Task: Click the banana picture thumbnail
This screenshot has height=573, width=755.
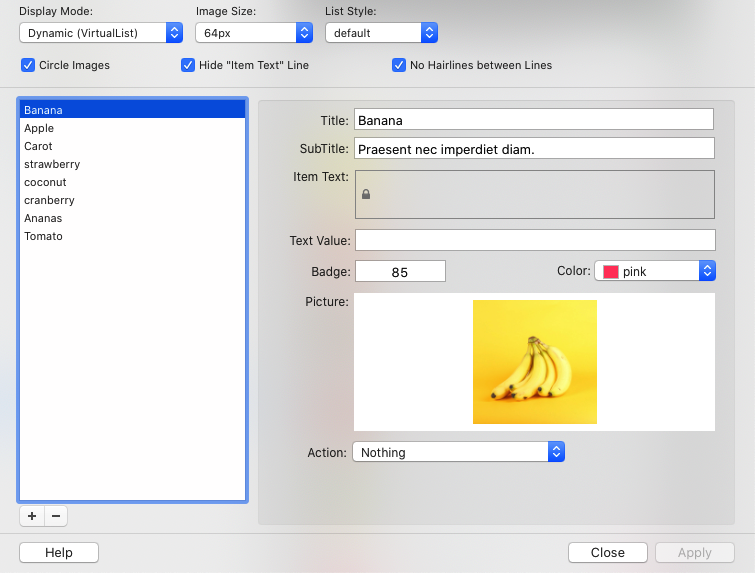Action: click(535, 362)
